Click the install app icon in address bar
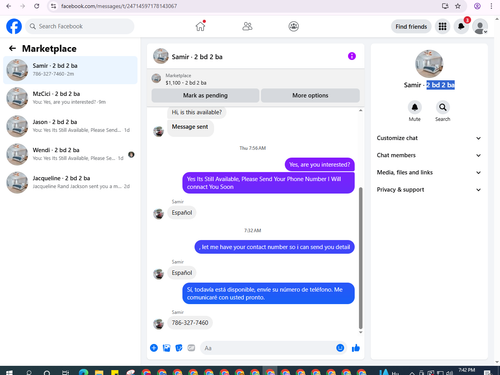This screenshot has width=500, height=375. (x=445, y=6)
